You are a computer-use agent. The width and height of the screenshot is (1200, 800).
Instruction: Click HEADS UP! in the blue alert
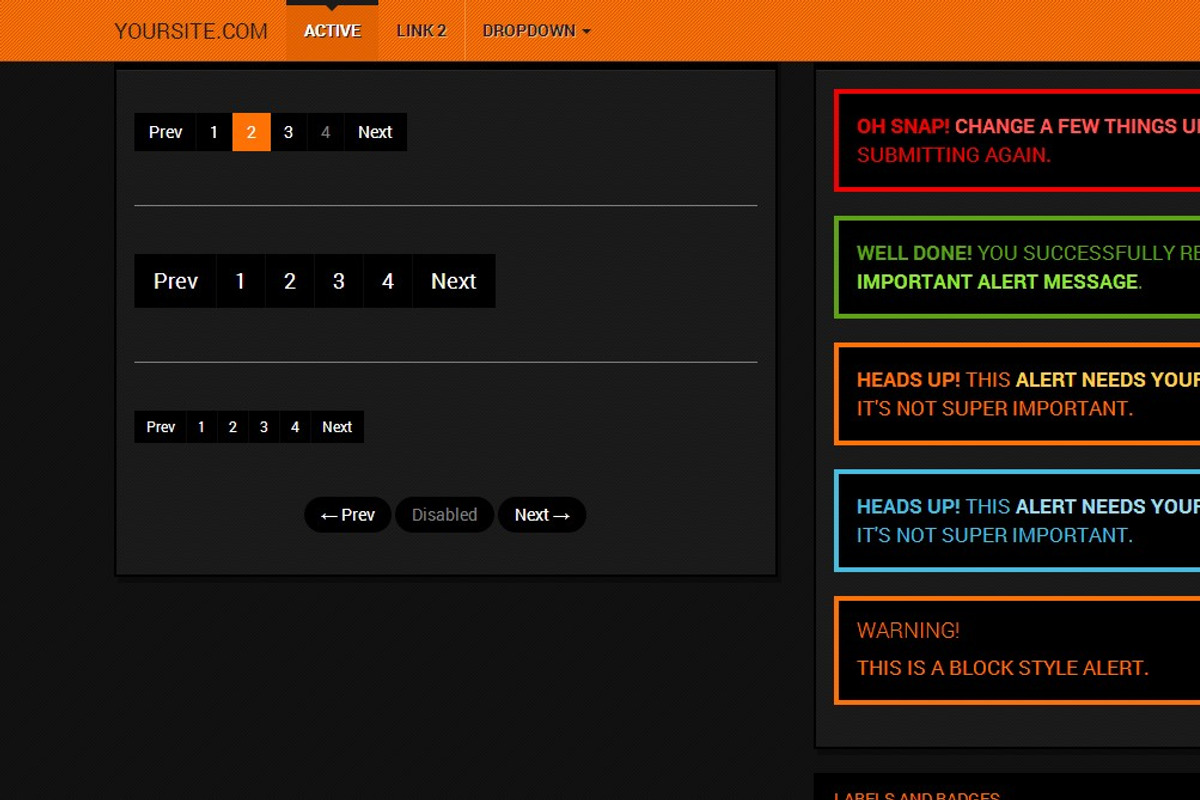(908, 507)
